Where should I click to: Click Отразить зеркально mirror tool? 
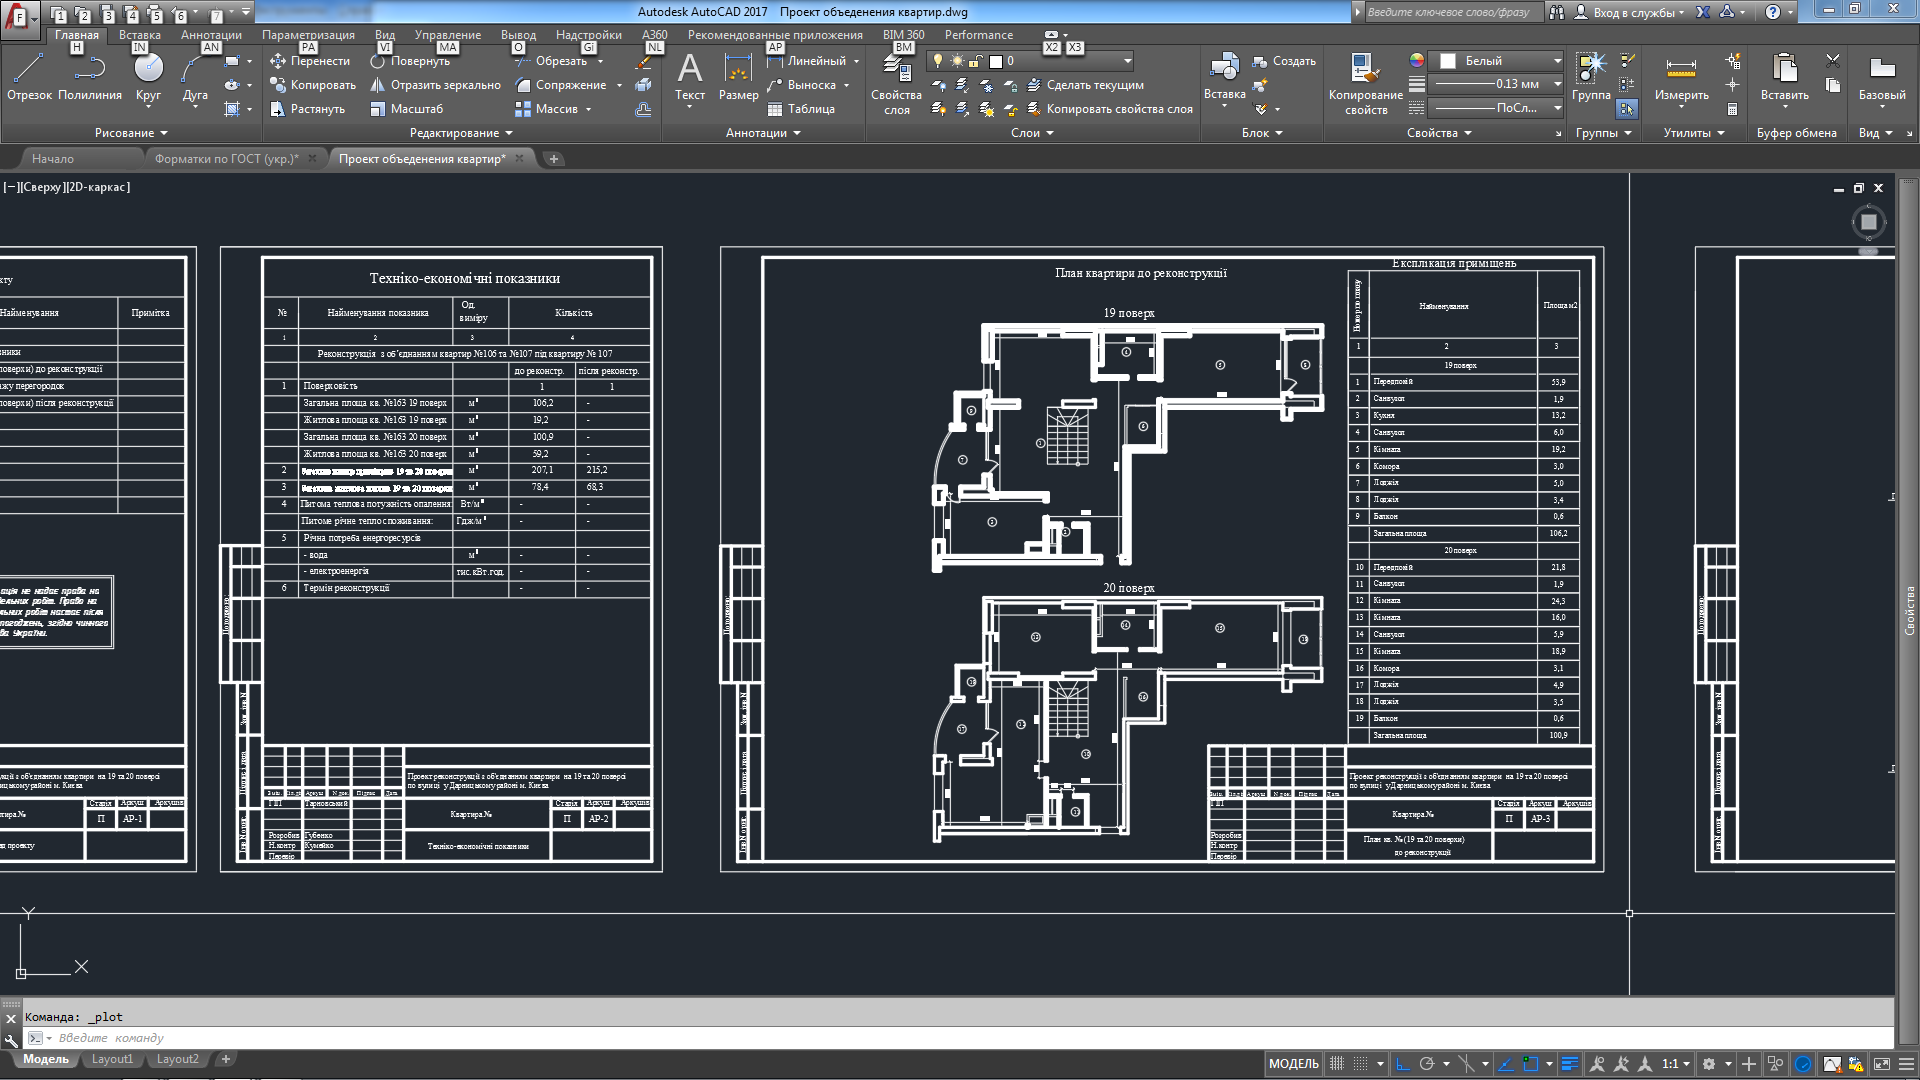[435, 85]
